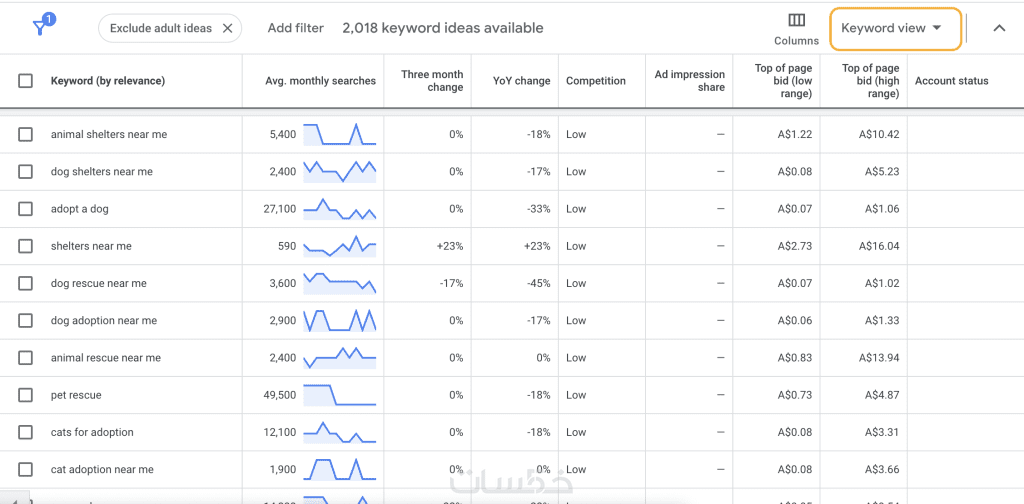This screenshot has height=504, width=1024.
Task: Open the Columns chooser icon
Action: point(796,20)
